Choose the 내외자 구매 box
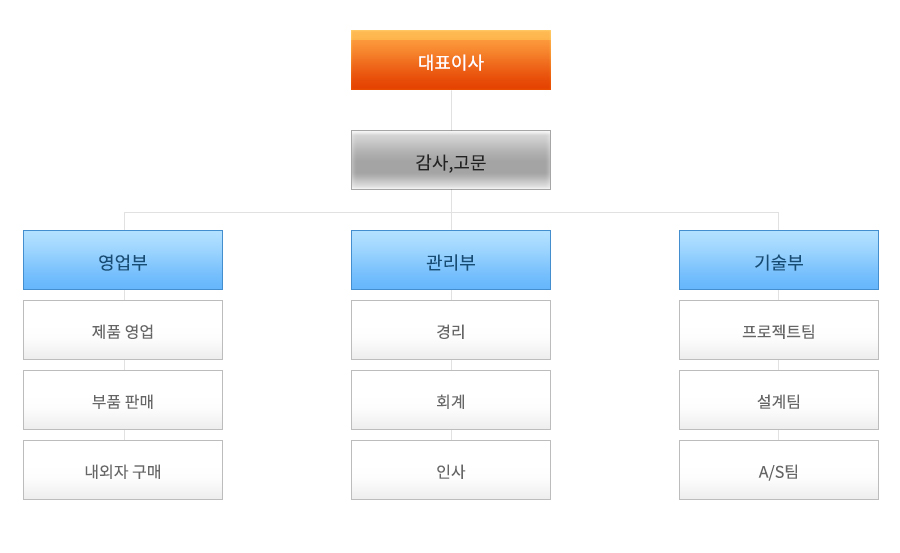This screenshot has width=900, height=553. 123,470
